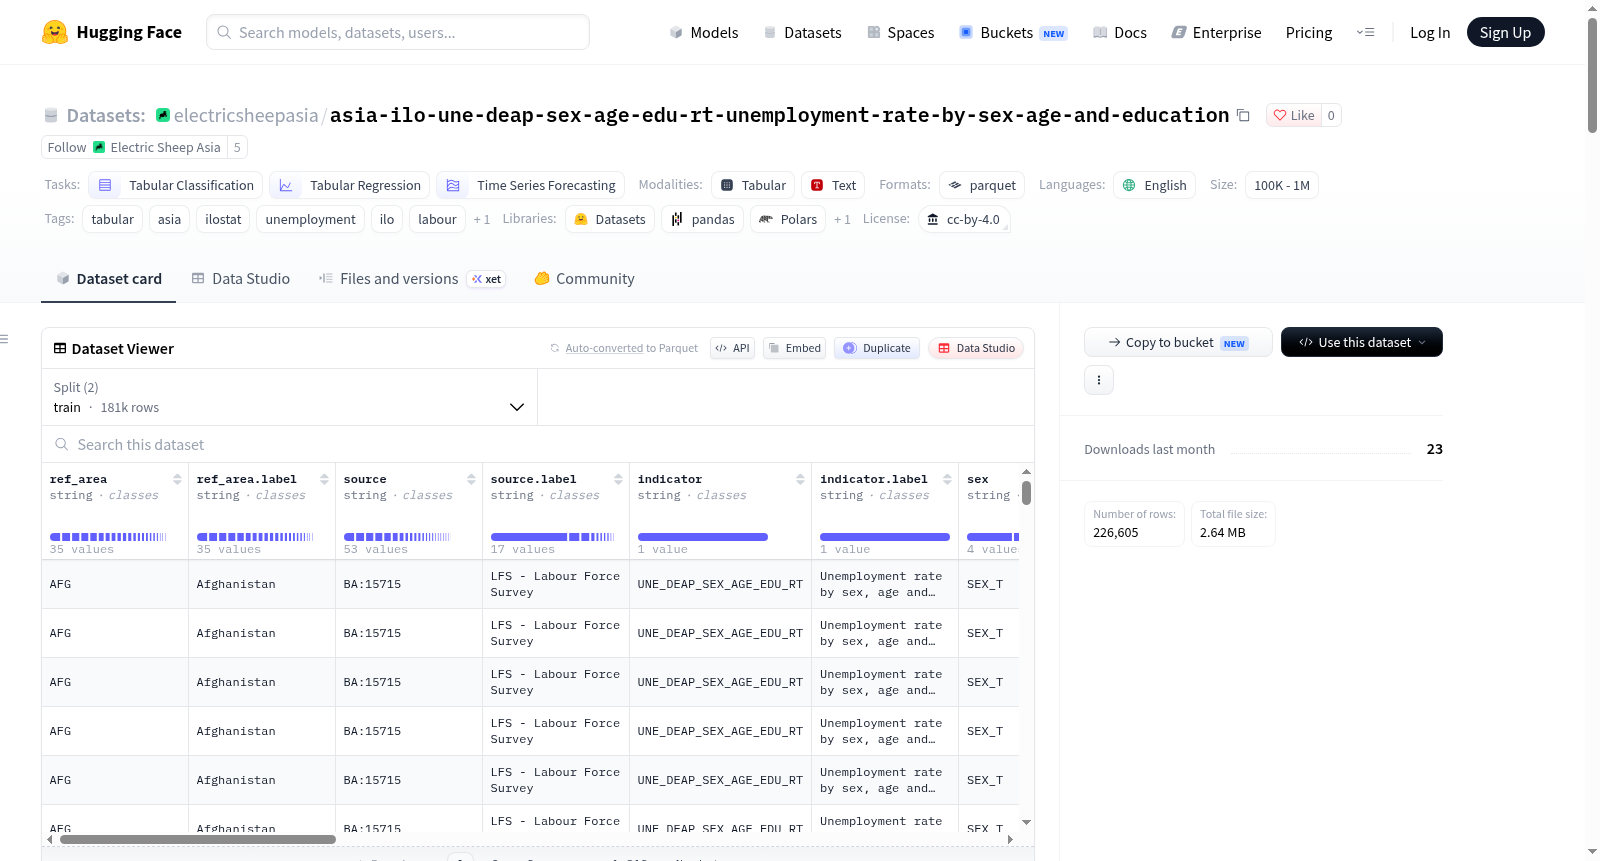The image size is (1600, 861).
Task: Open the navigation more-options menu icon
Action: [1365, 32]
